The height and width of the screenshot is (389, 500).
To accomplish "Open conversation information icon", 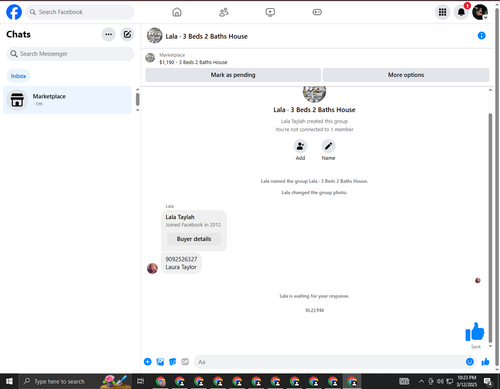I will click(481, 35).
